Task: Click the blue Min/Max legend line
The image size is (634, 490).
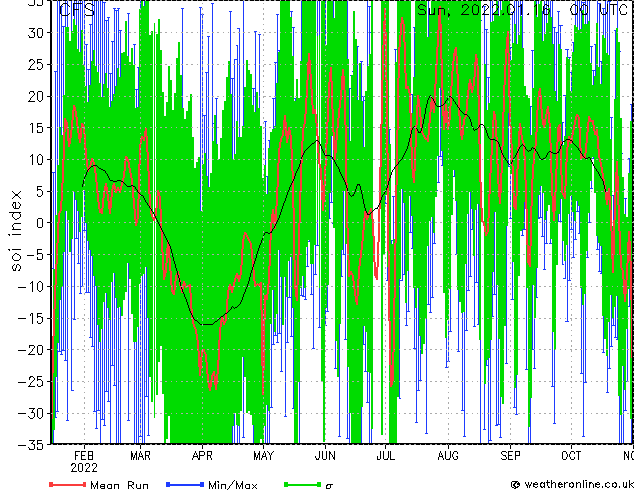Action: 185,484
